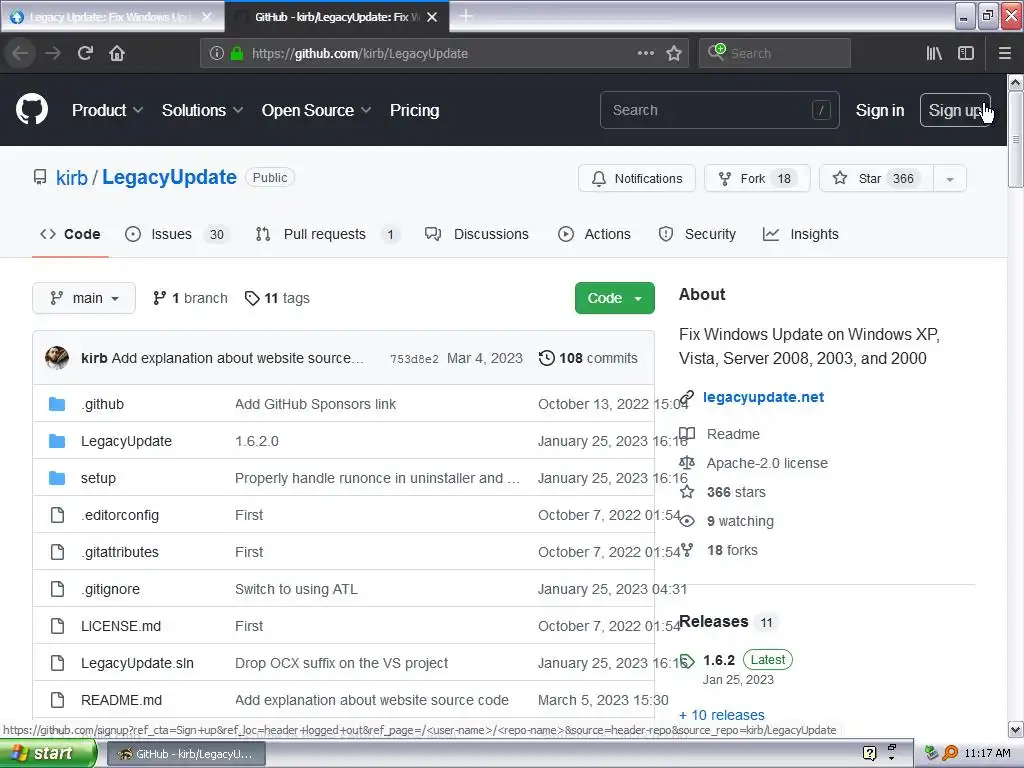Open the legacyupdate.net link
The height and width of the screenshot is (768, 1024).
coord(763,397)
